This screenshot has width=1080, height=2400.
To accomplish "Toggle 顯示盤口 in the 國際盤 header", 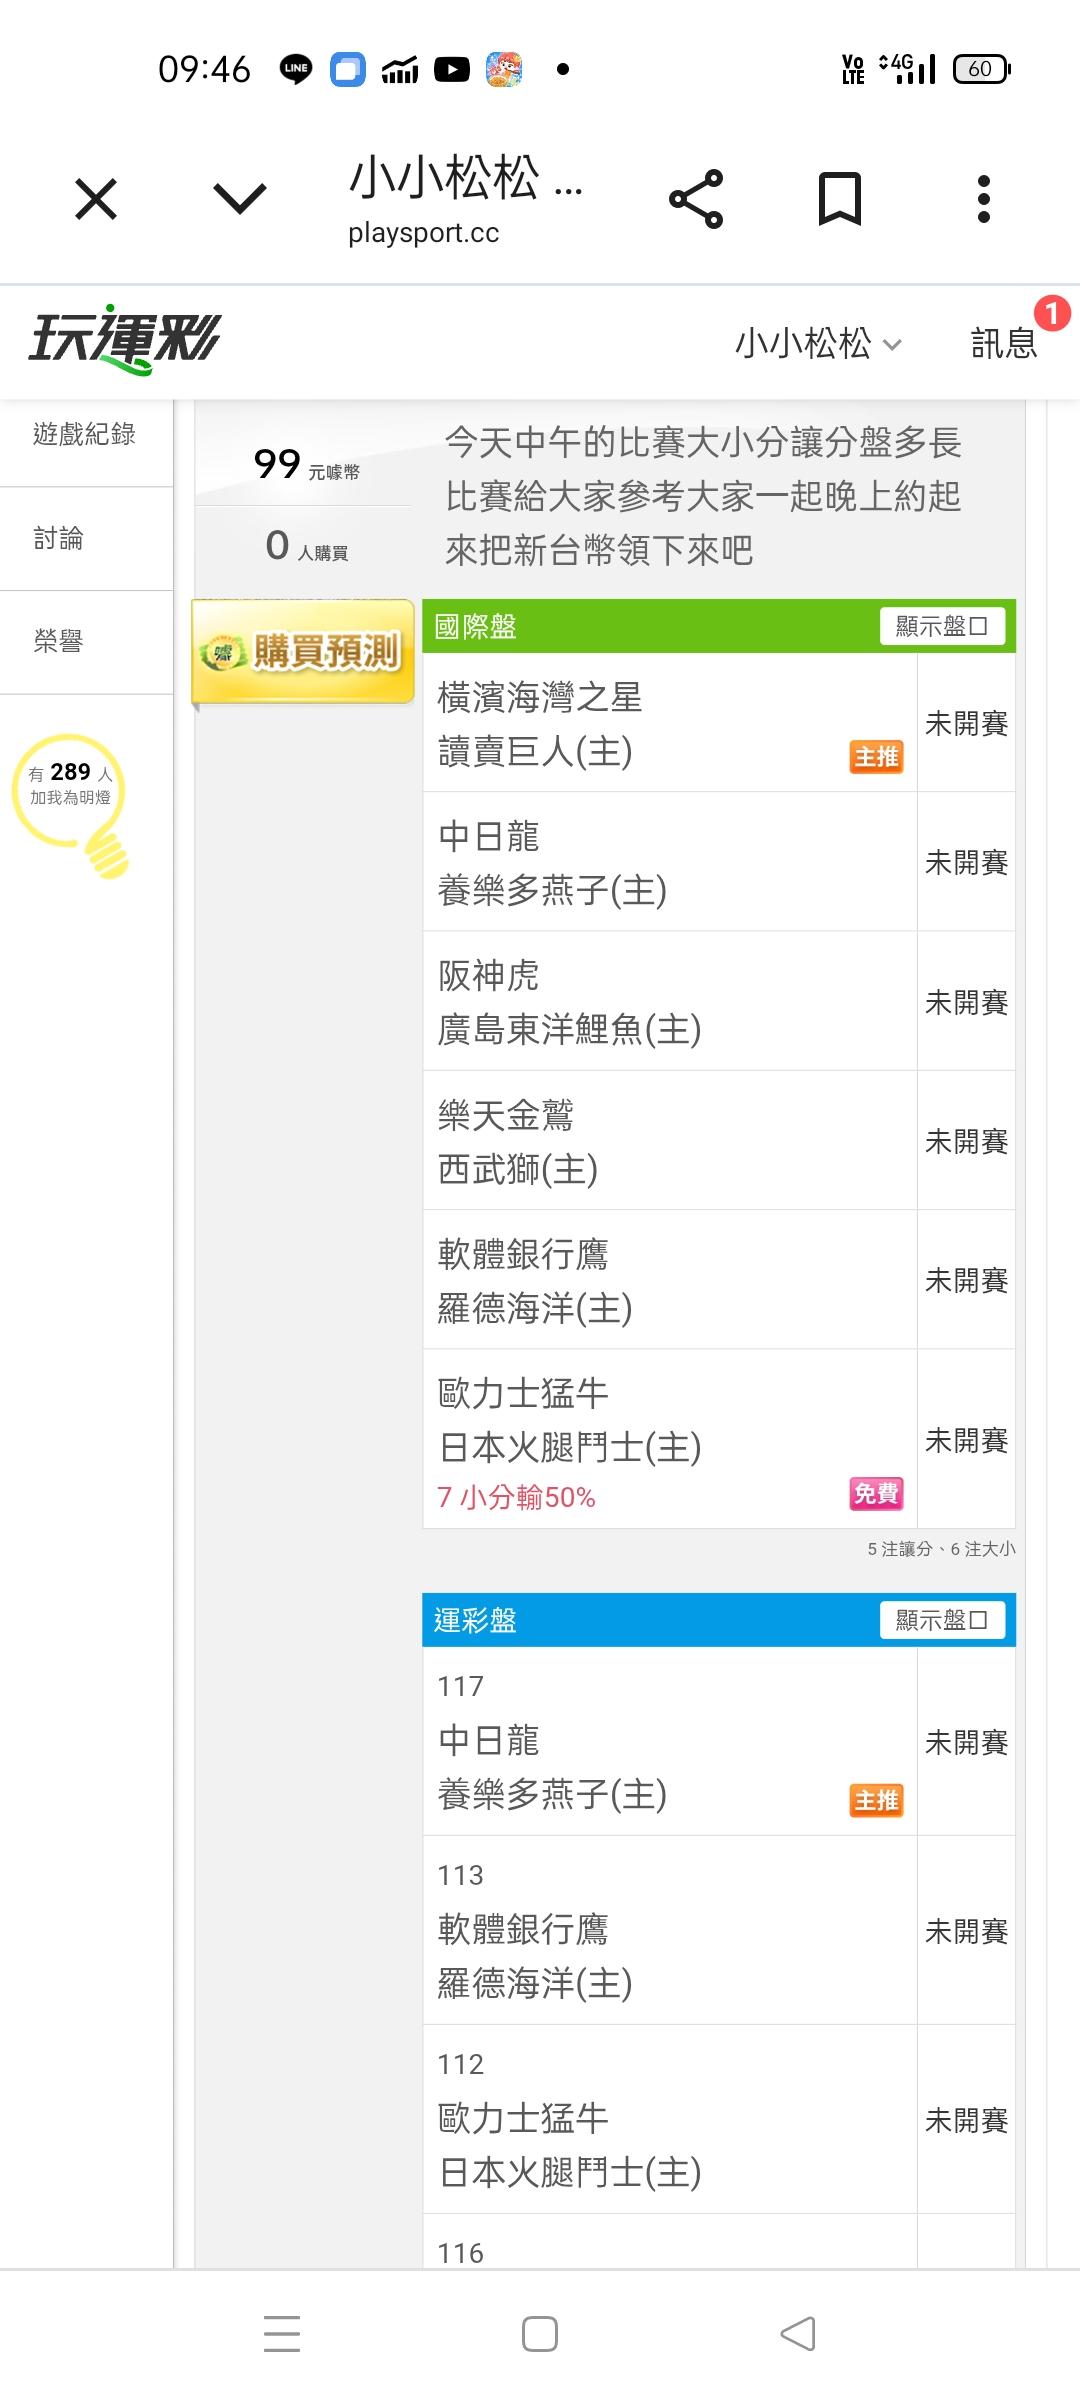I will (x=942, y=626).
